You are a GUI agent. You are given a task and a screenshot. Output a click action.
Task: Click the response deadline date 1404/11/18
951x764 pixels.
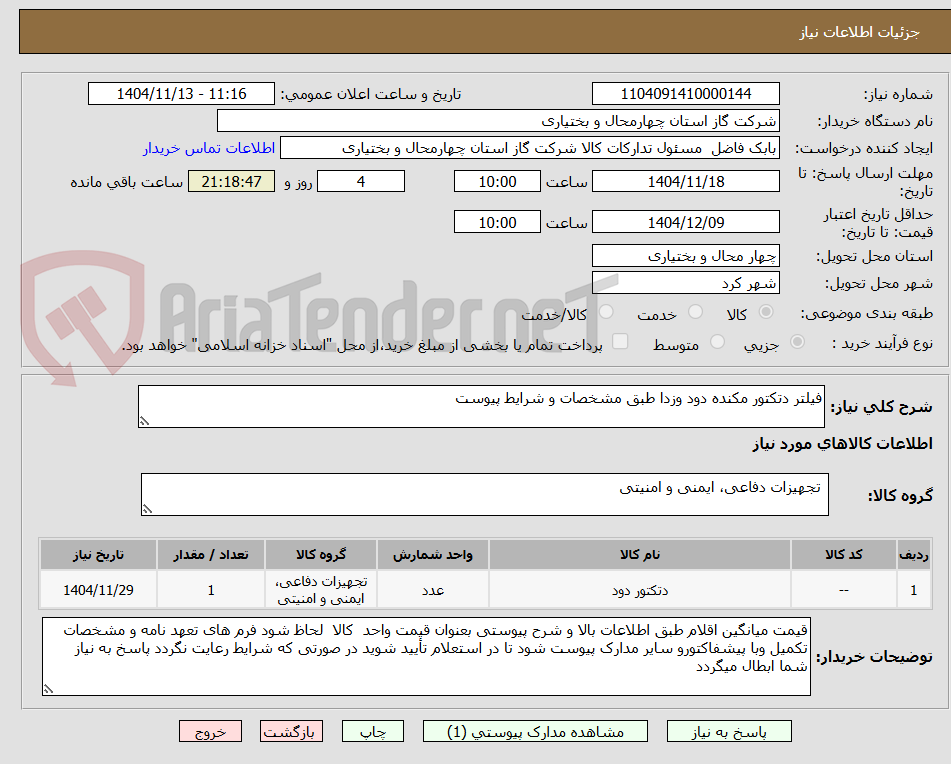pyautogui.click(x=685, y=181)
